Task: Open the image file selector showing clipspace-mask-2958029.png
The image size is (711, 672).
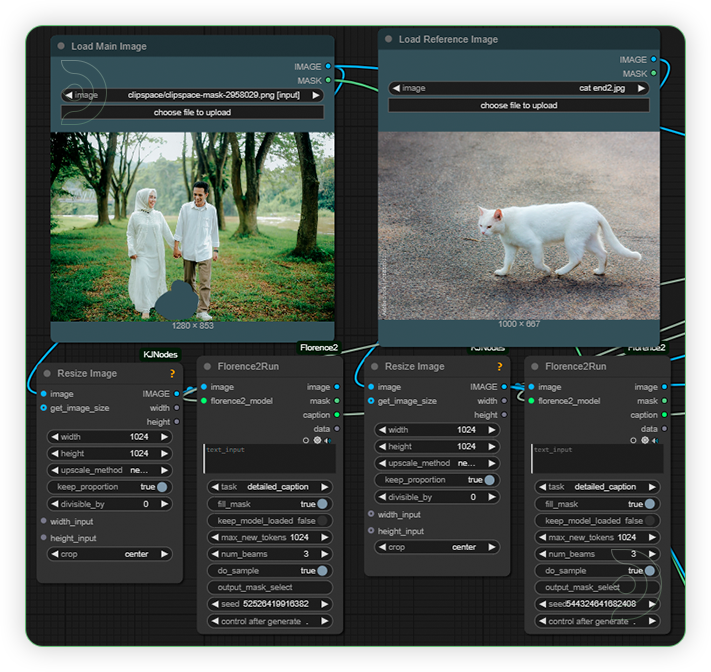Action: pyautogui.click(x=192, y=95)
